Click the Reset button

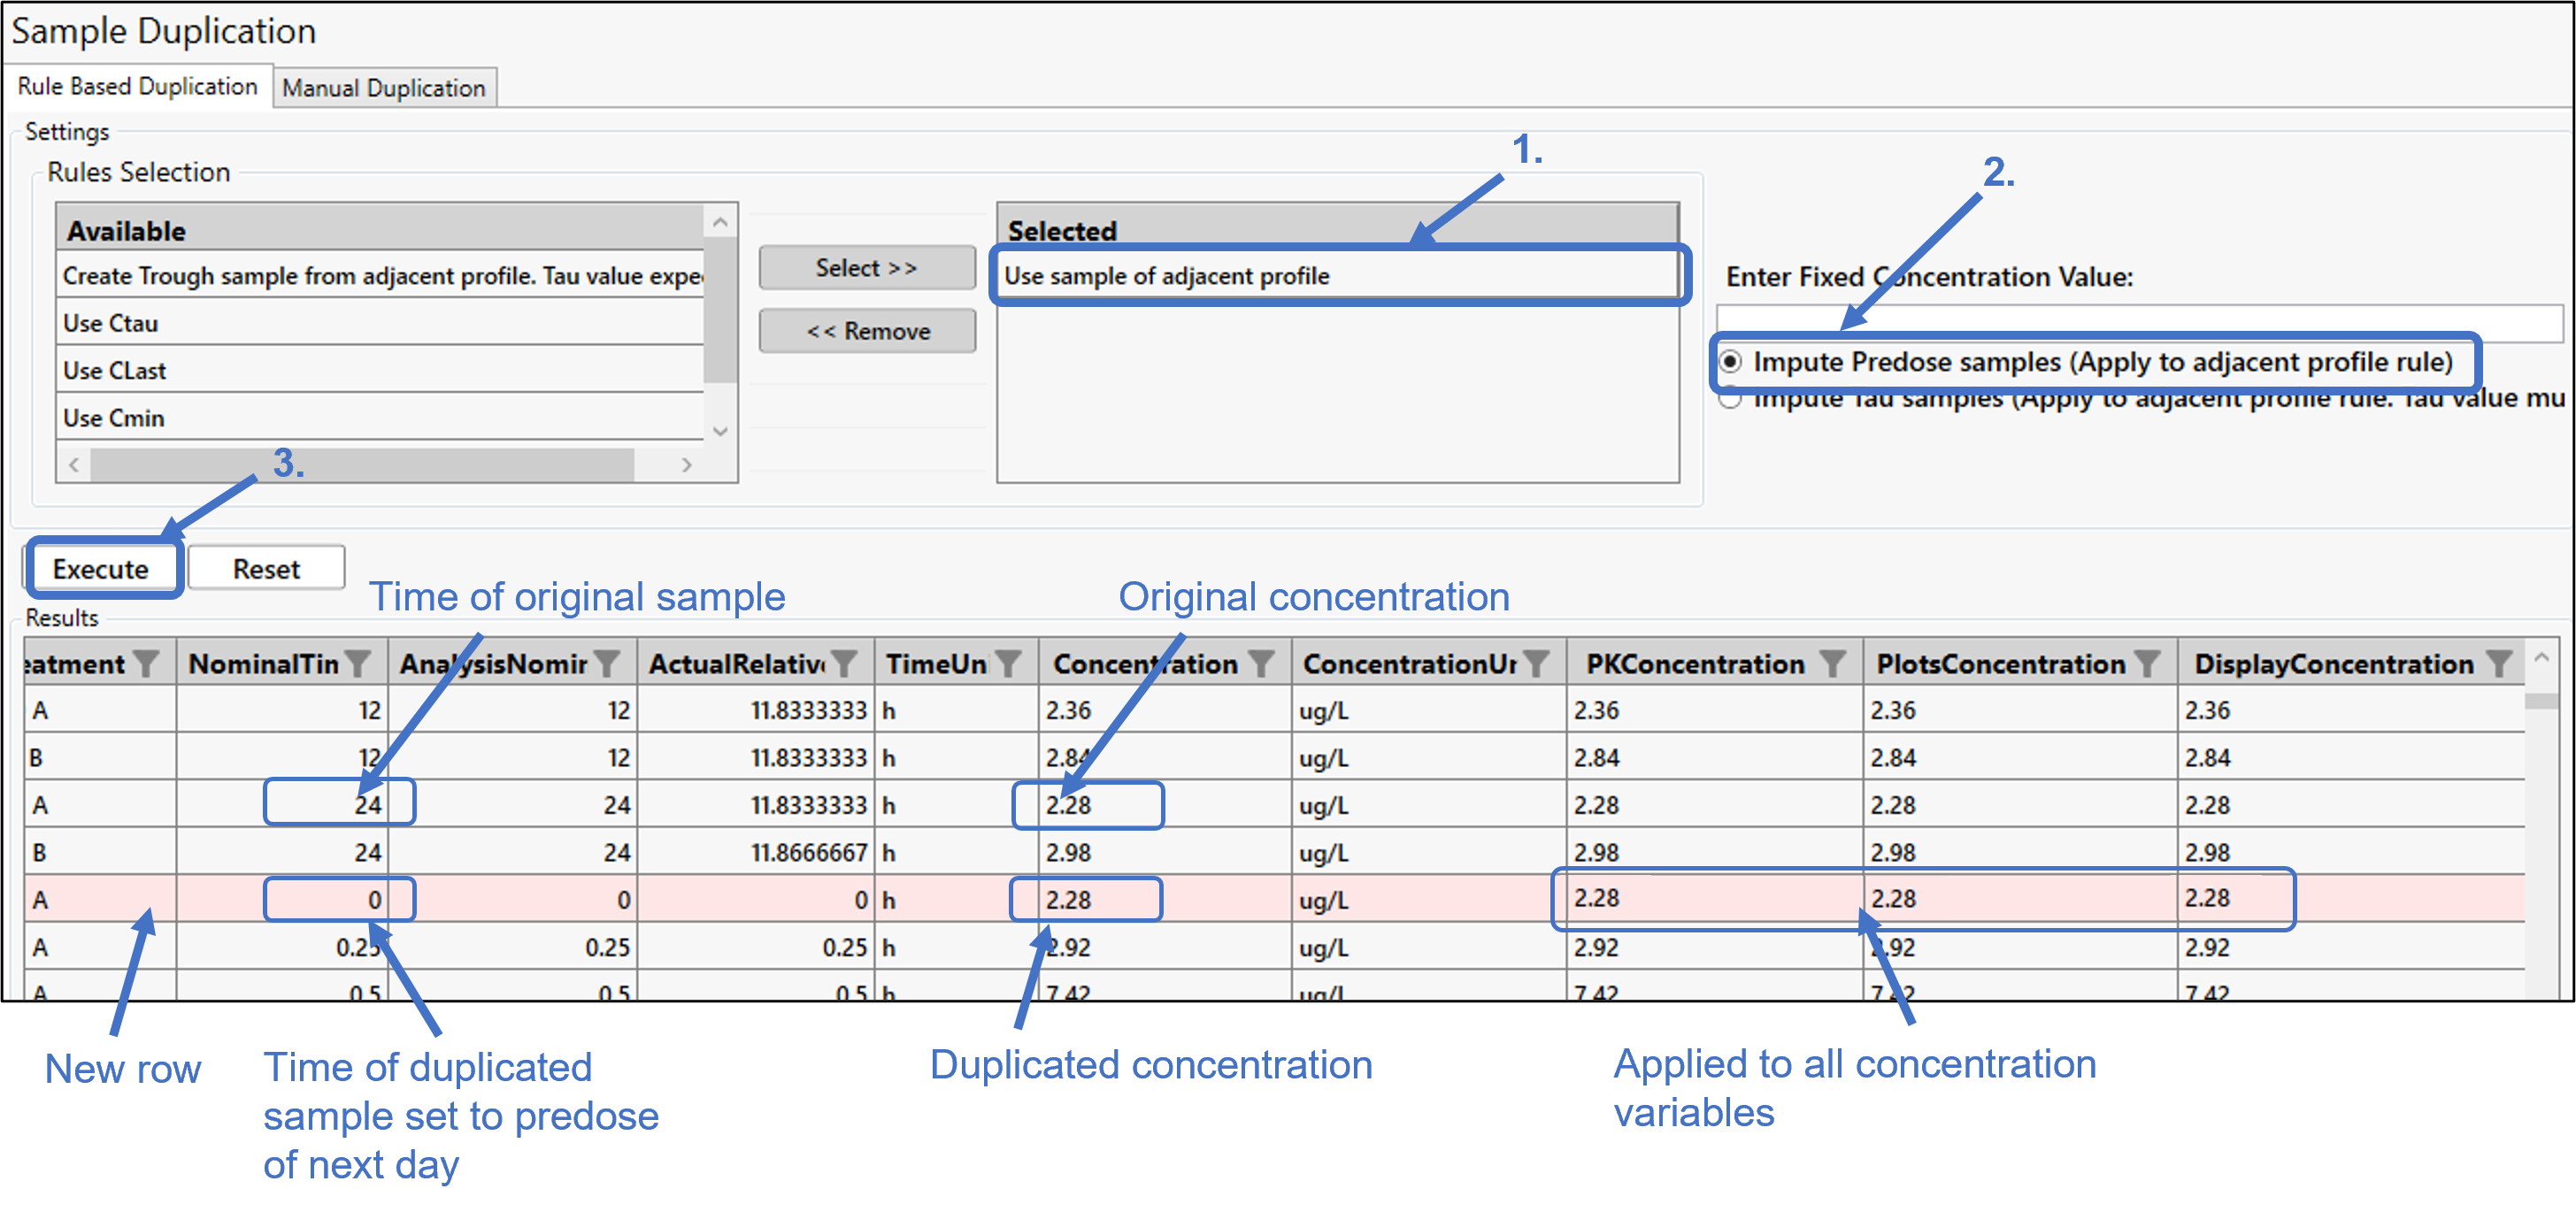266,569
